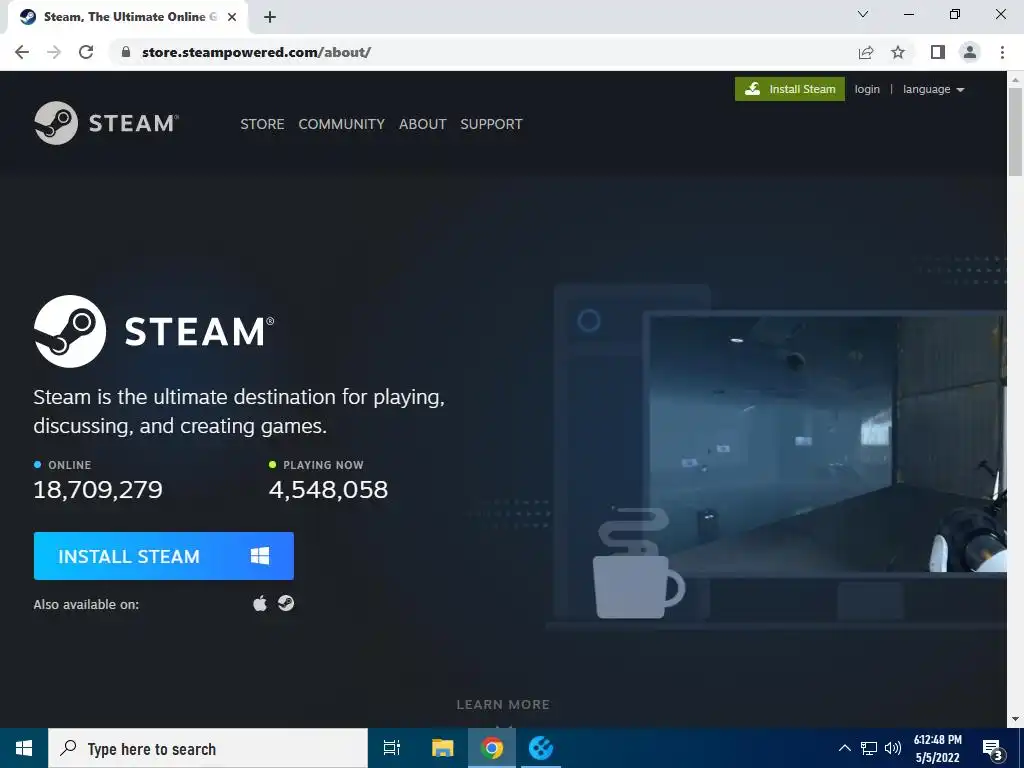Go back to the previous page
This screenshot has height=768, width=1024.
click(22, 52)
